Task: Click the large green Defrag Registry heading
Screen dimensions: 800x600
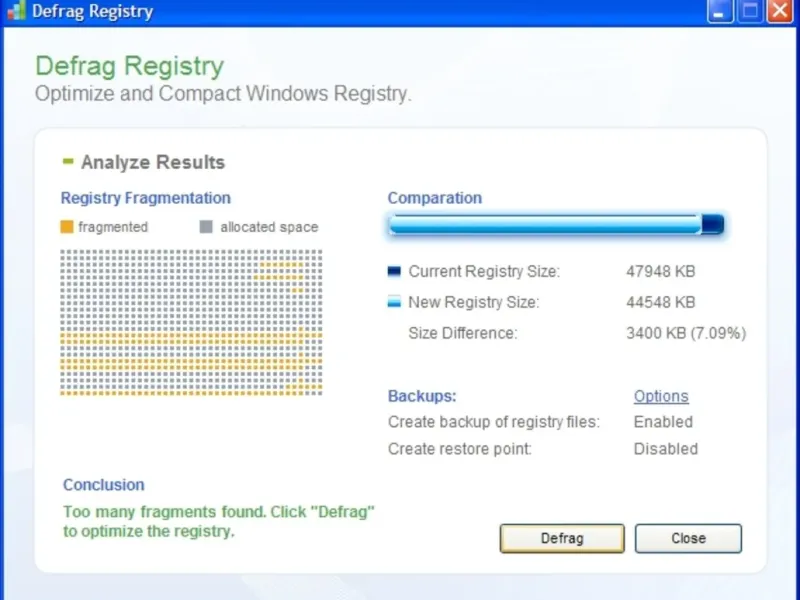Action: (x=130, y=67)
